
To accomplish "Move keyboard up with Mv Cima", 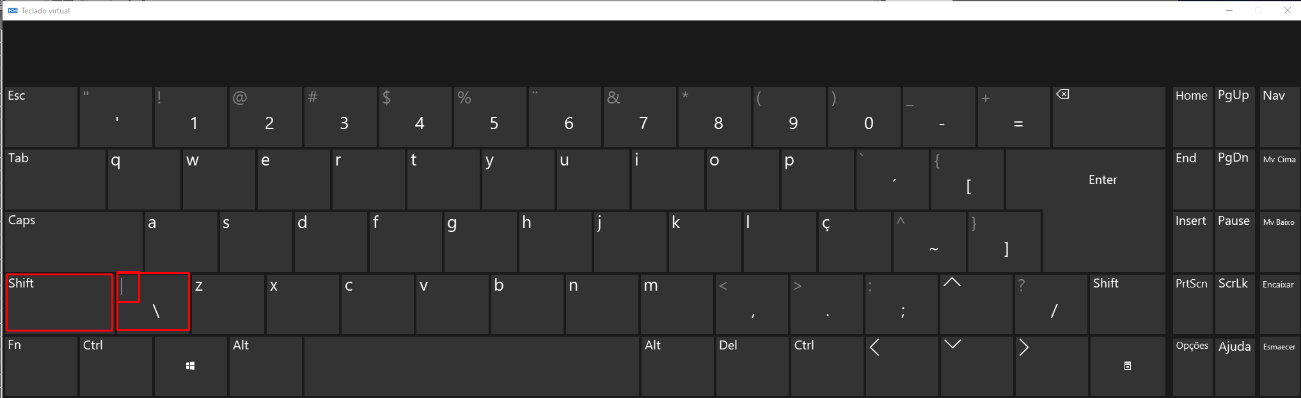I will [x=1278, y=179].
